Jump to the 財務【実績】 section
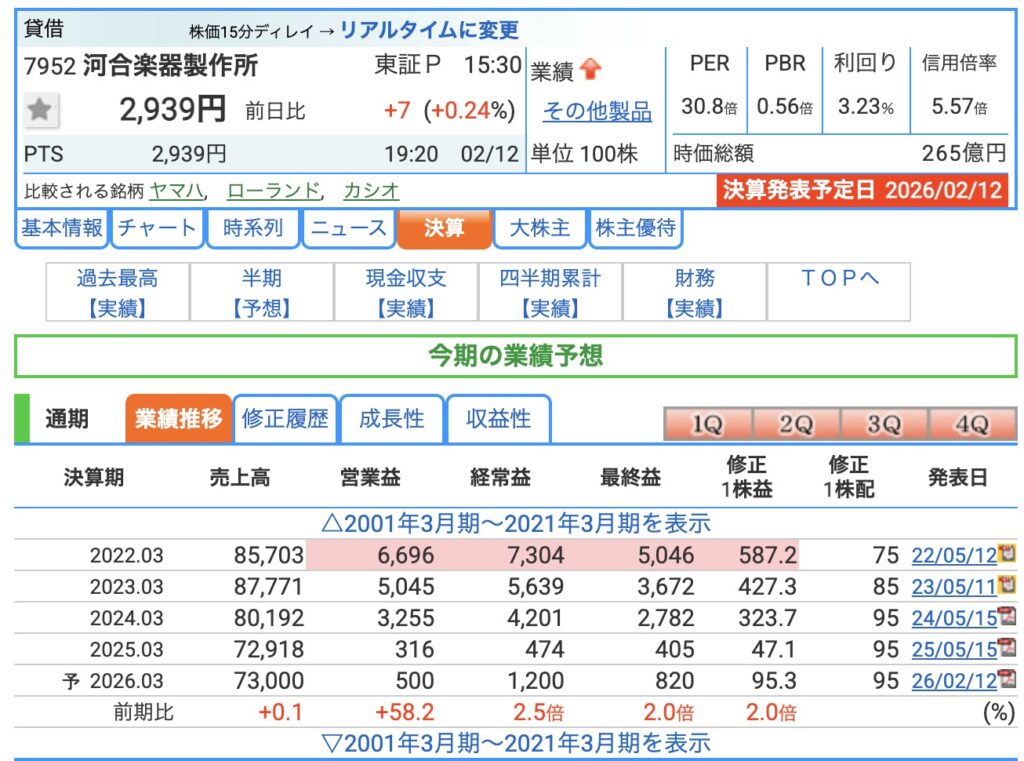 click(694, 292)
